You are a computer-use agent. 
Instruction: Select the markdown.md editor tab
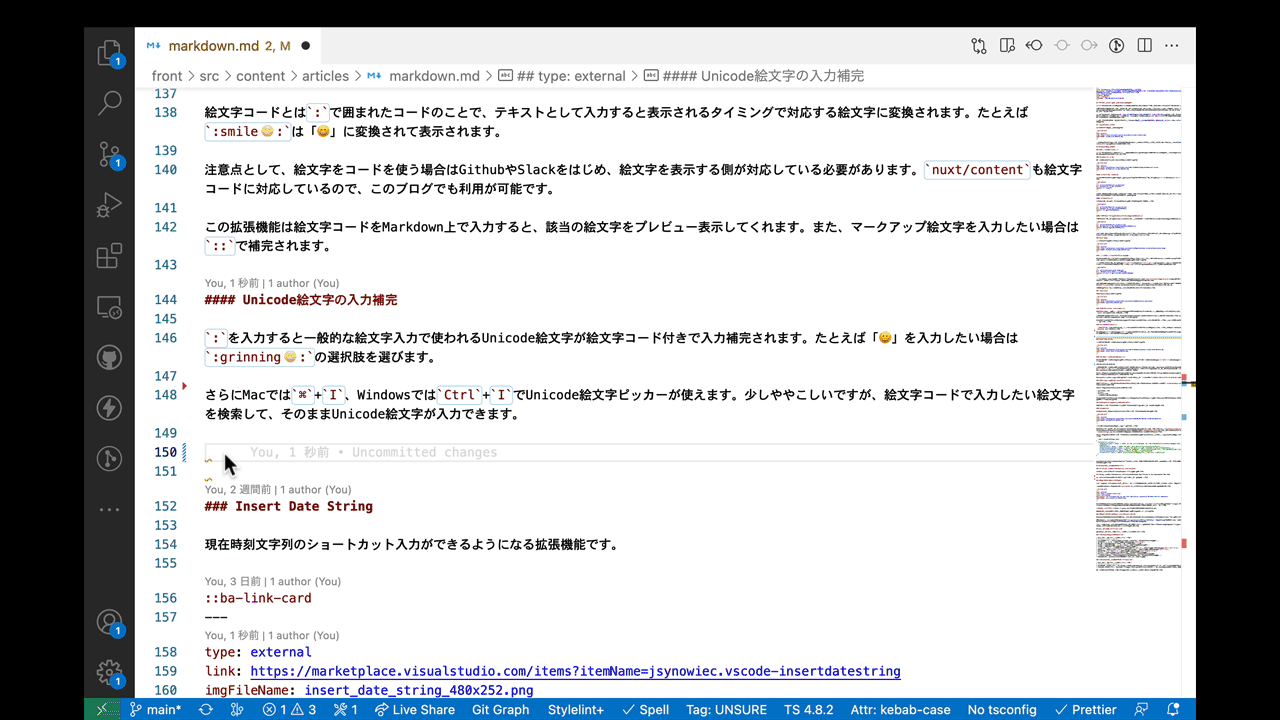point(215,44)
